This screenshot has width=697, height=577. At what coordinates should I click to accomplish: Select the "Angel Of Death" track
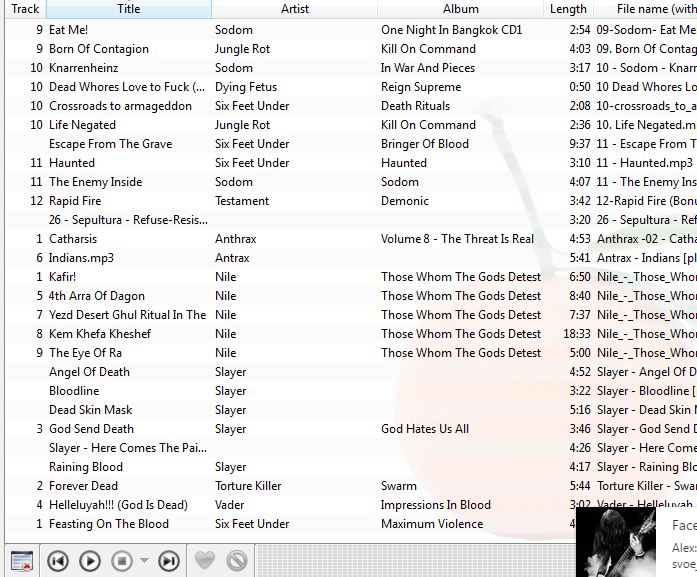coord(89,372)
